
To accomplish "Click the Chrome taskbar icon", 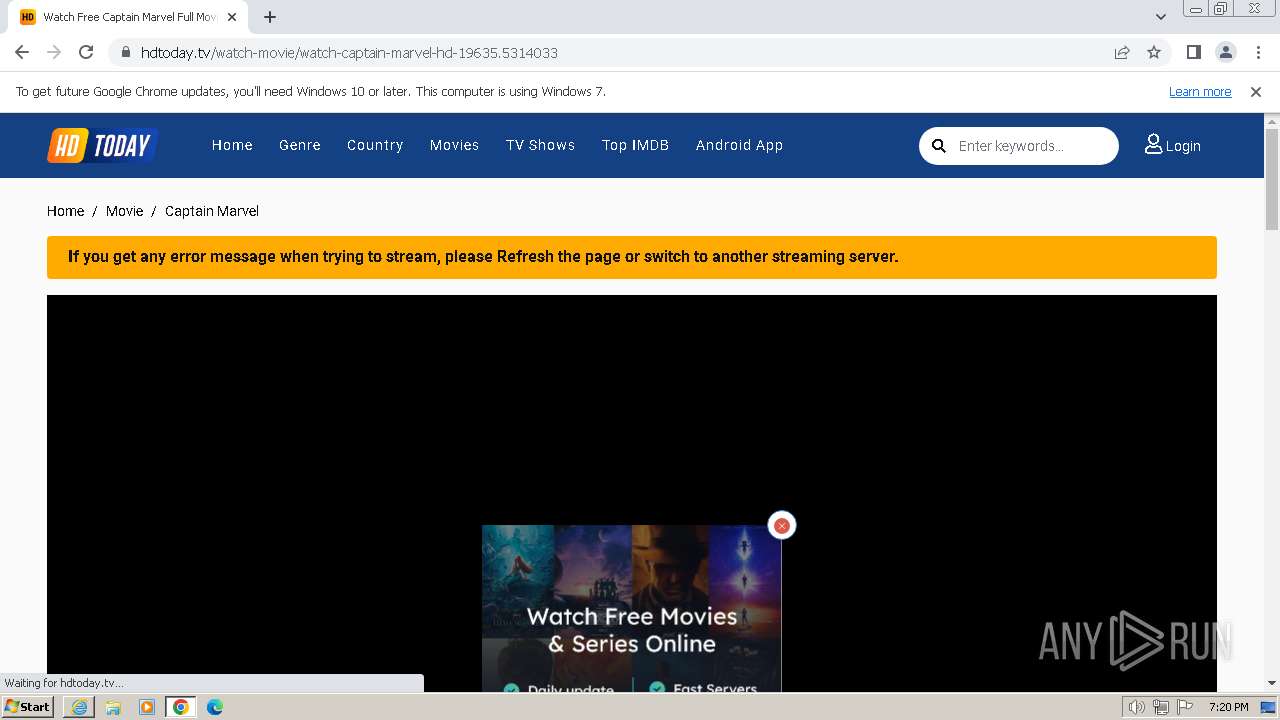I will coord(181,707).
